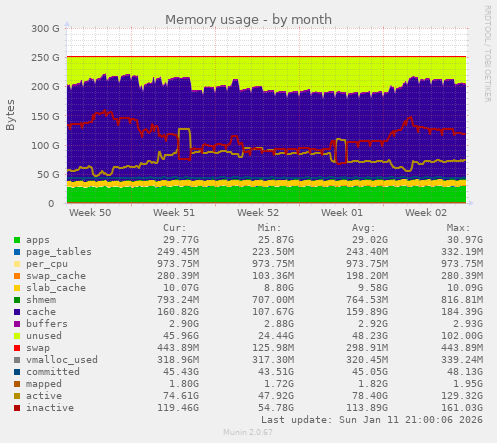
Task: Click the inactive legend label
Action: point(50,408)
